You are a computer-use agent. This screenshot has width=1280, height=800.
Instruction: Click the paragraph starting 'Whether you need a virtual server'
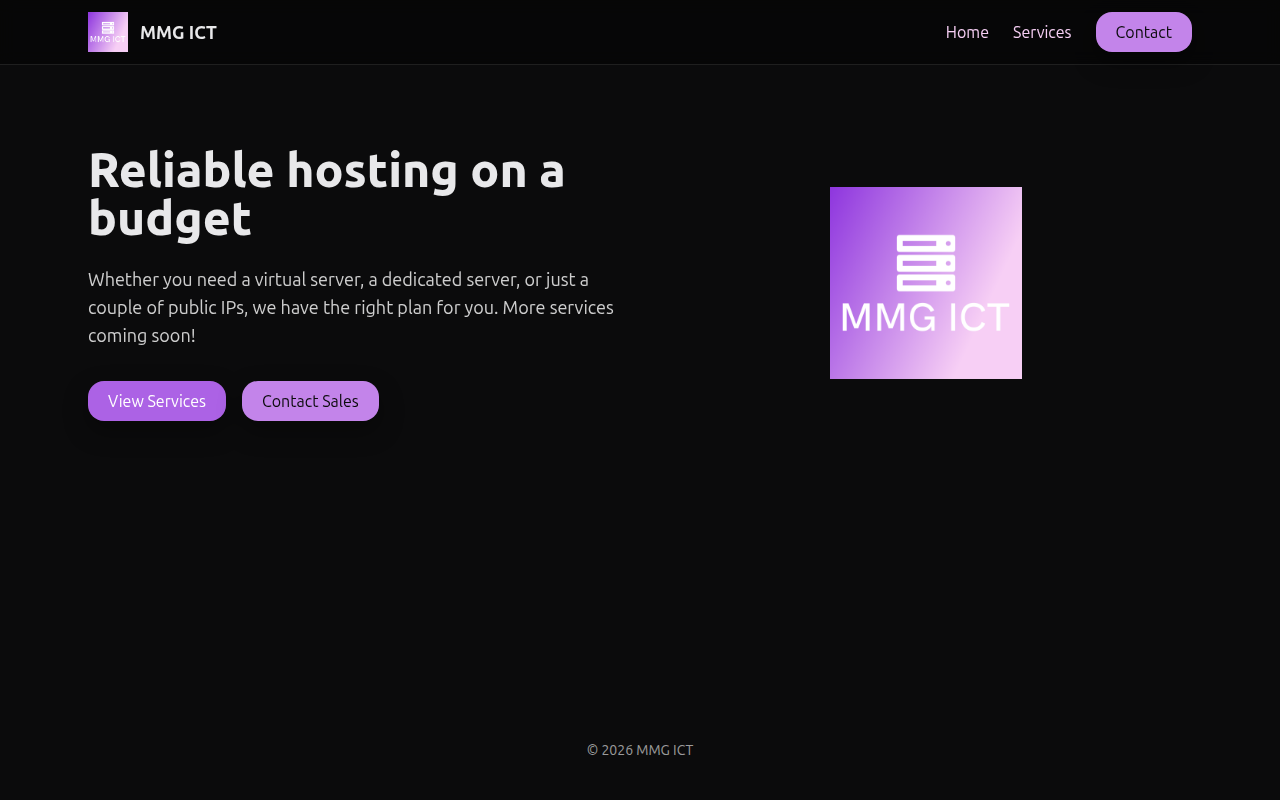[x=351, y=307]
